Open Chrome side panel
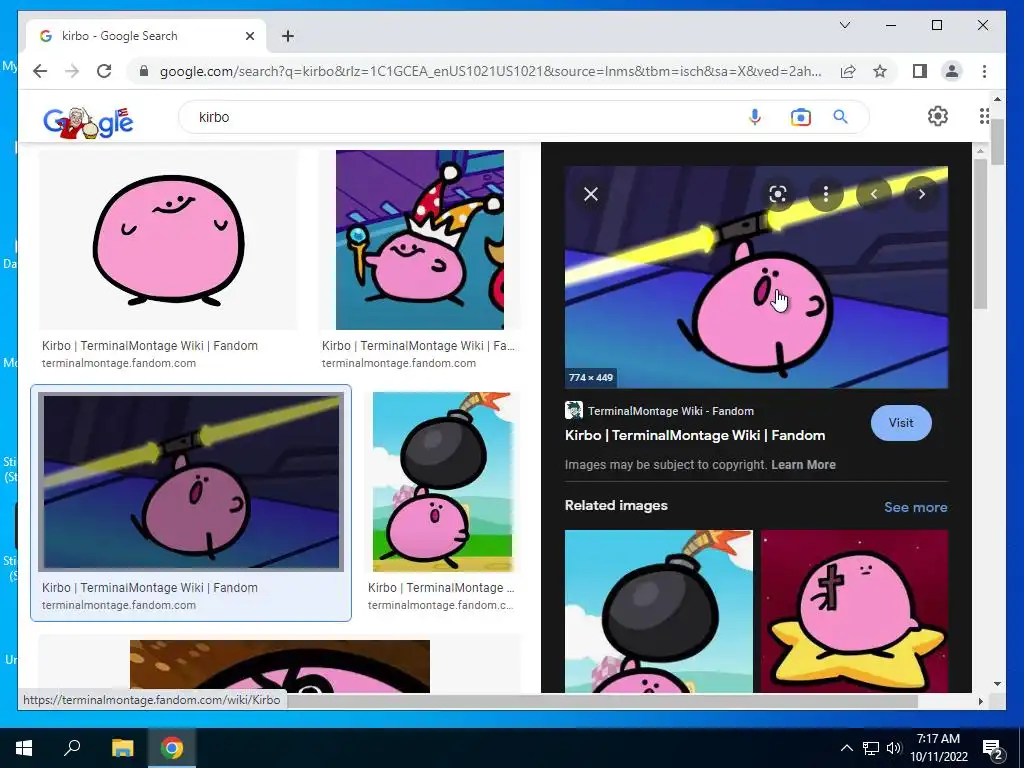This screenshot has width=1024, height=768. pyautogui.click(x=920, y=71)
